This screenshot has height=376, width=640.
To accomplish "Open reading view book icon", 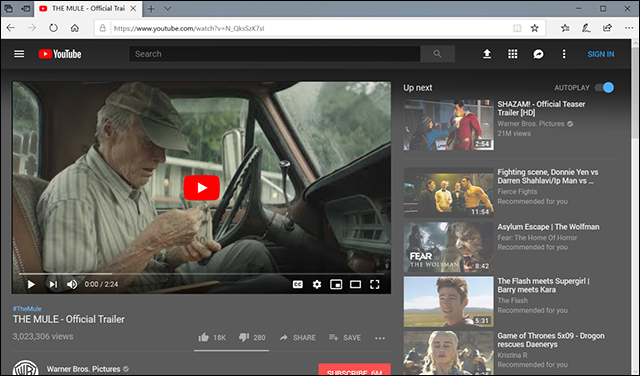I will (x=517, y=28).
